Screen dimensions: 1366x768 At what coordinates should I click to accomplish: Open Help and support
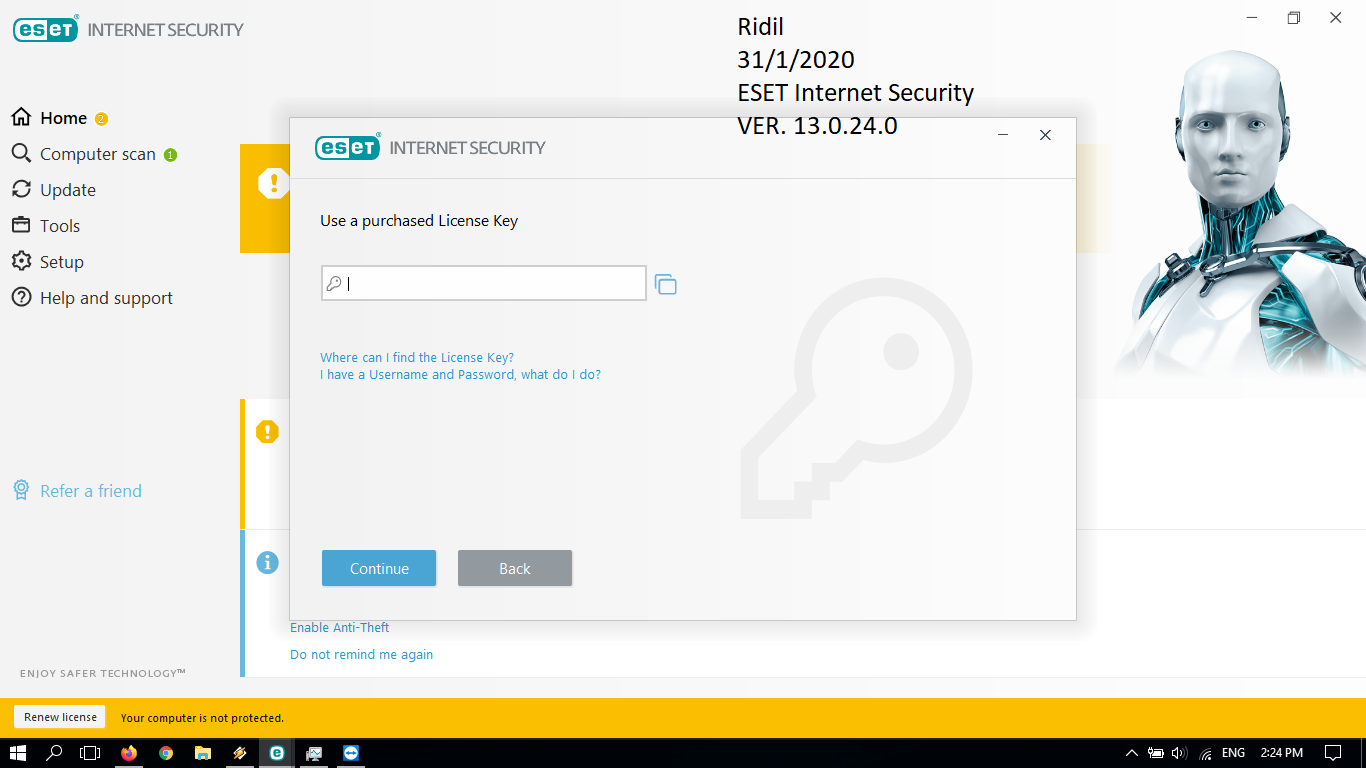point(106,298)
